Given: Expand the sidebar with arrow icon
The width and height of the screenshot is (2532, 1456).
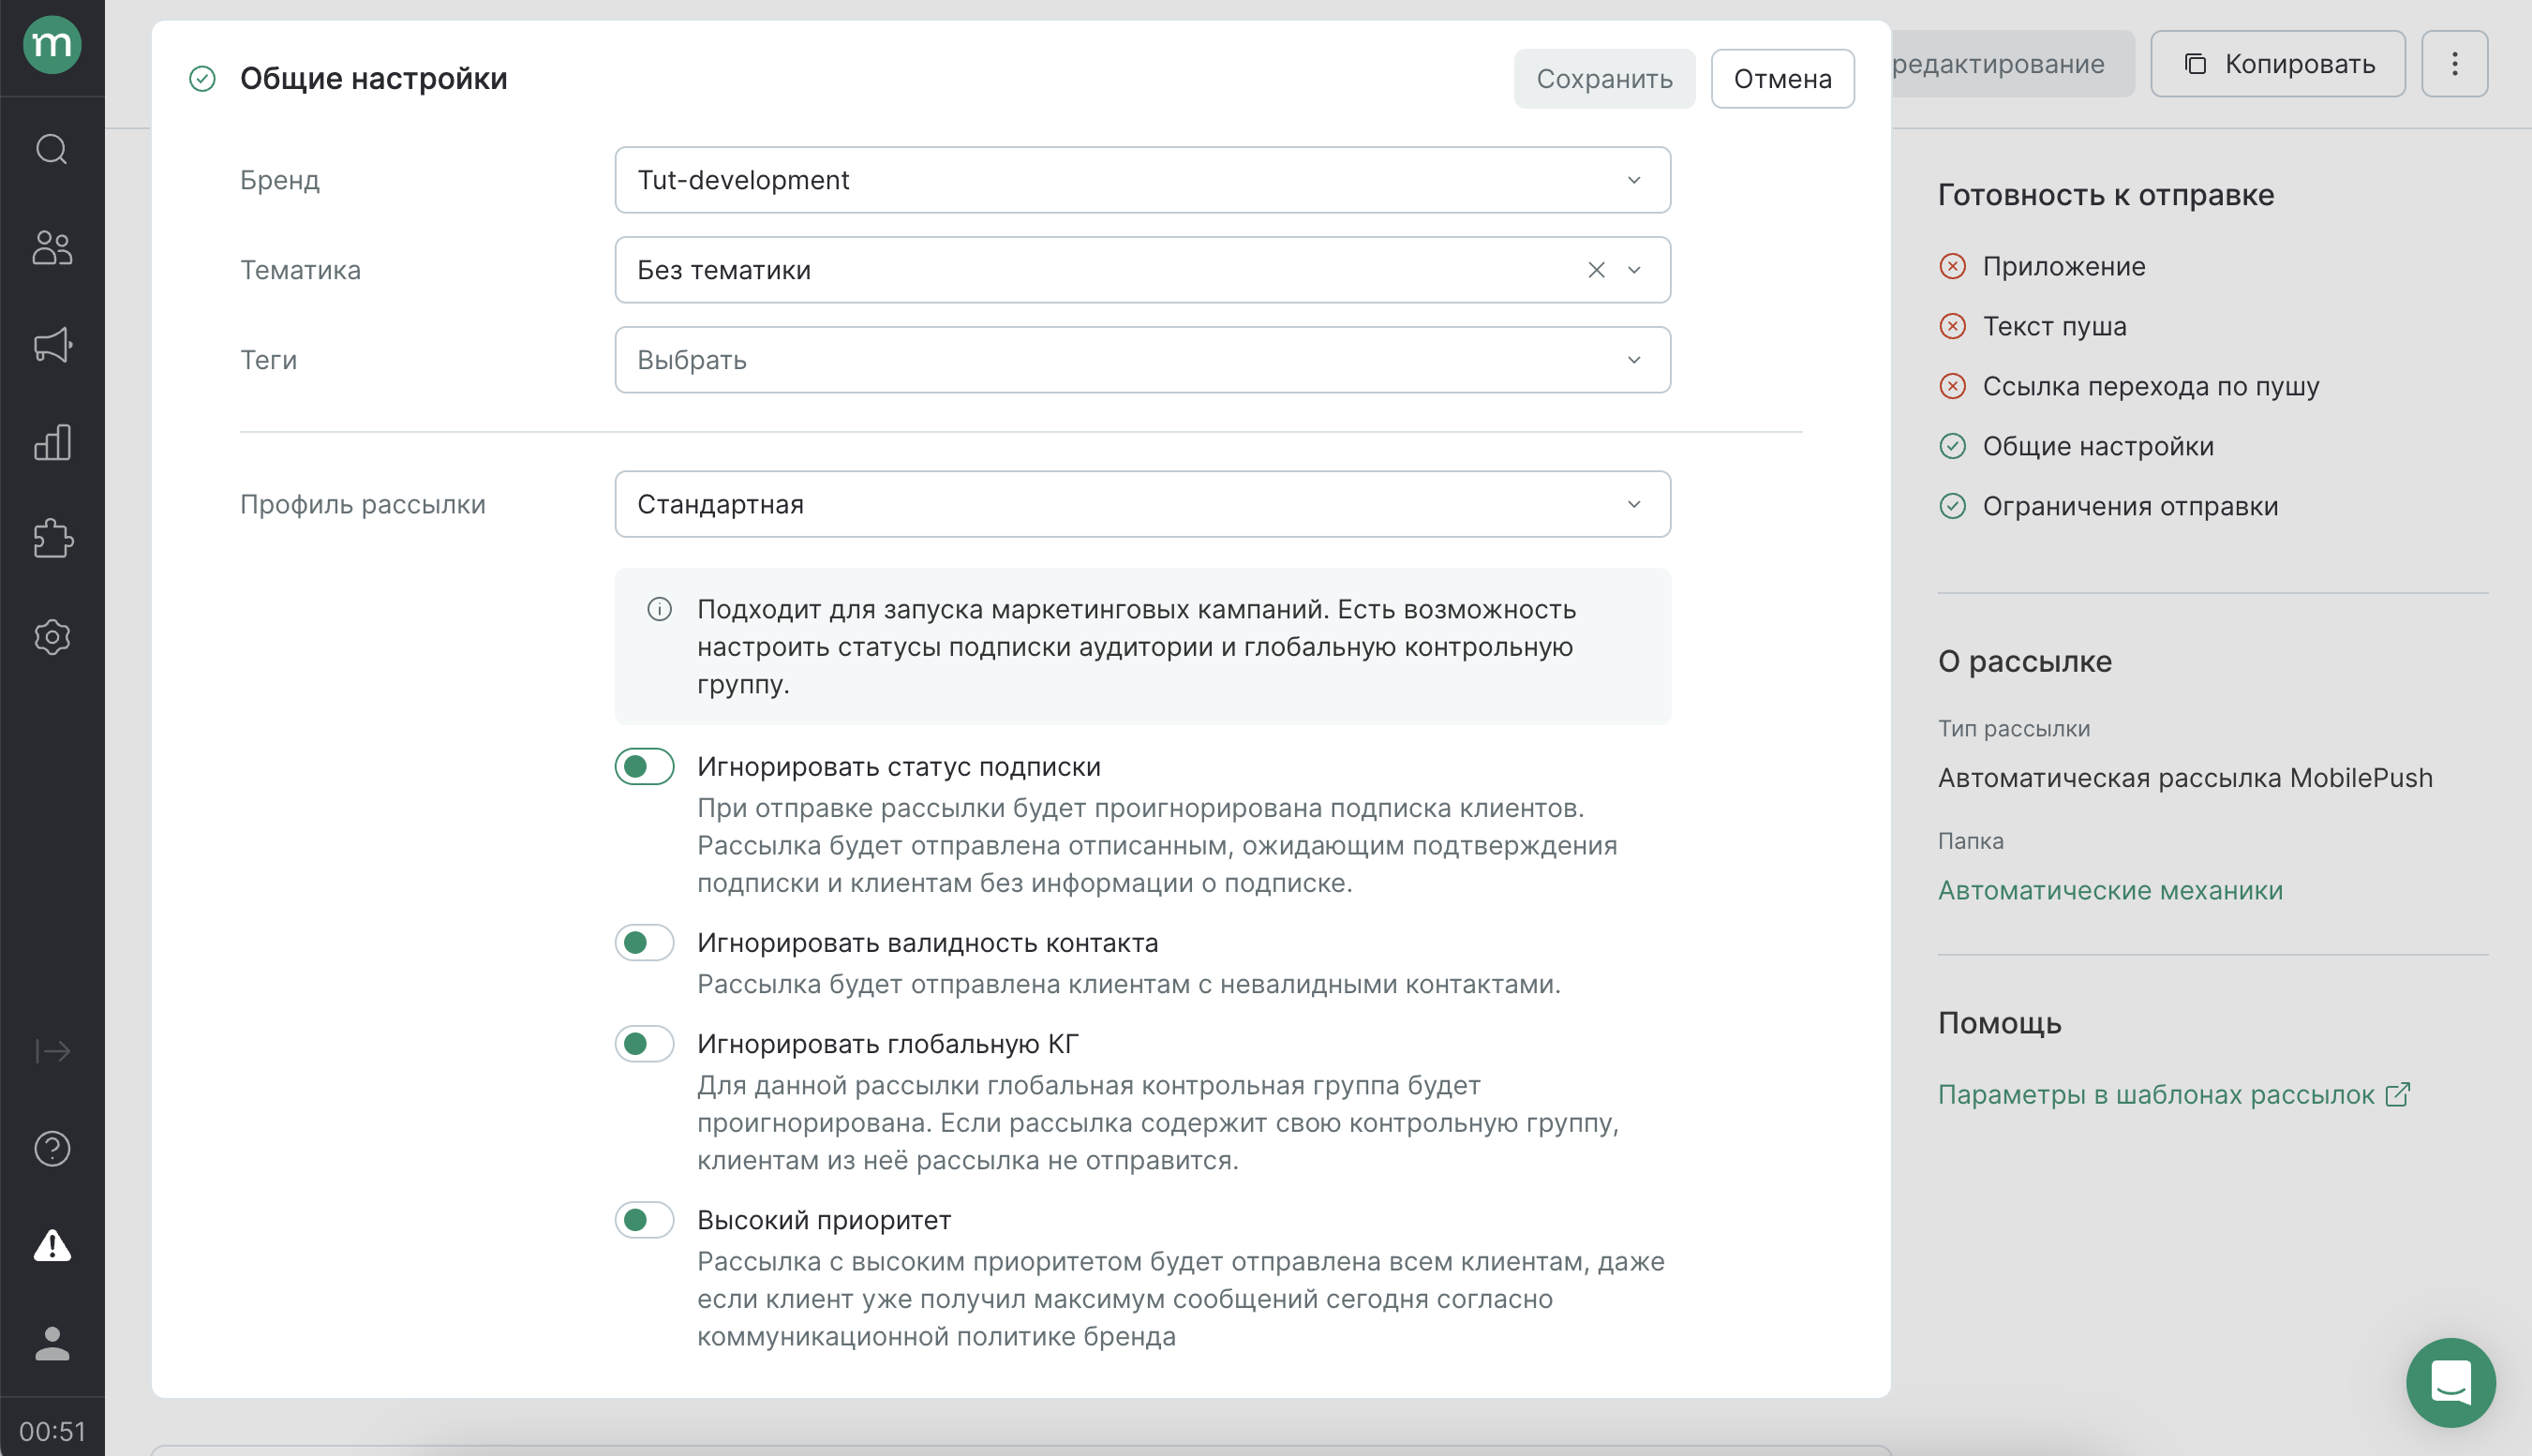Looking at the screenshot, I should click(x=52, y=1051).
